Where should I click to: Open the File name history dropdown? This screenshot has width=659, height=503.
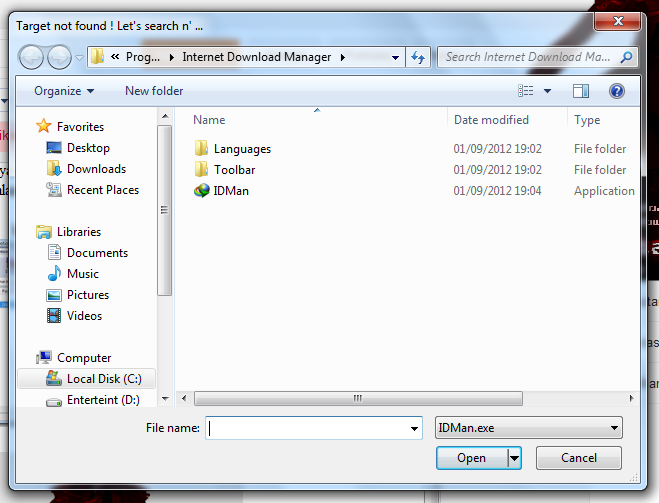414,428
